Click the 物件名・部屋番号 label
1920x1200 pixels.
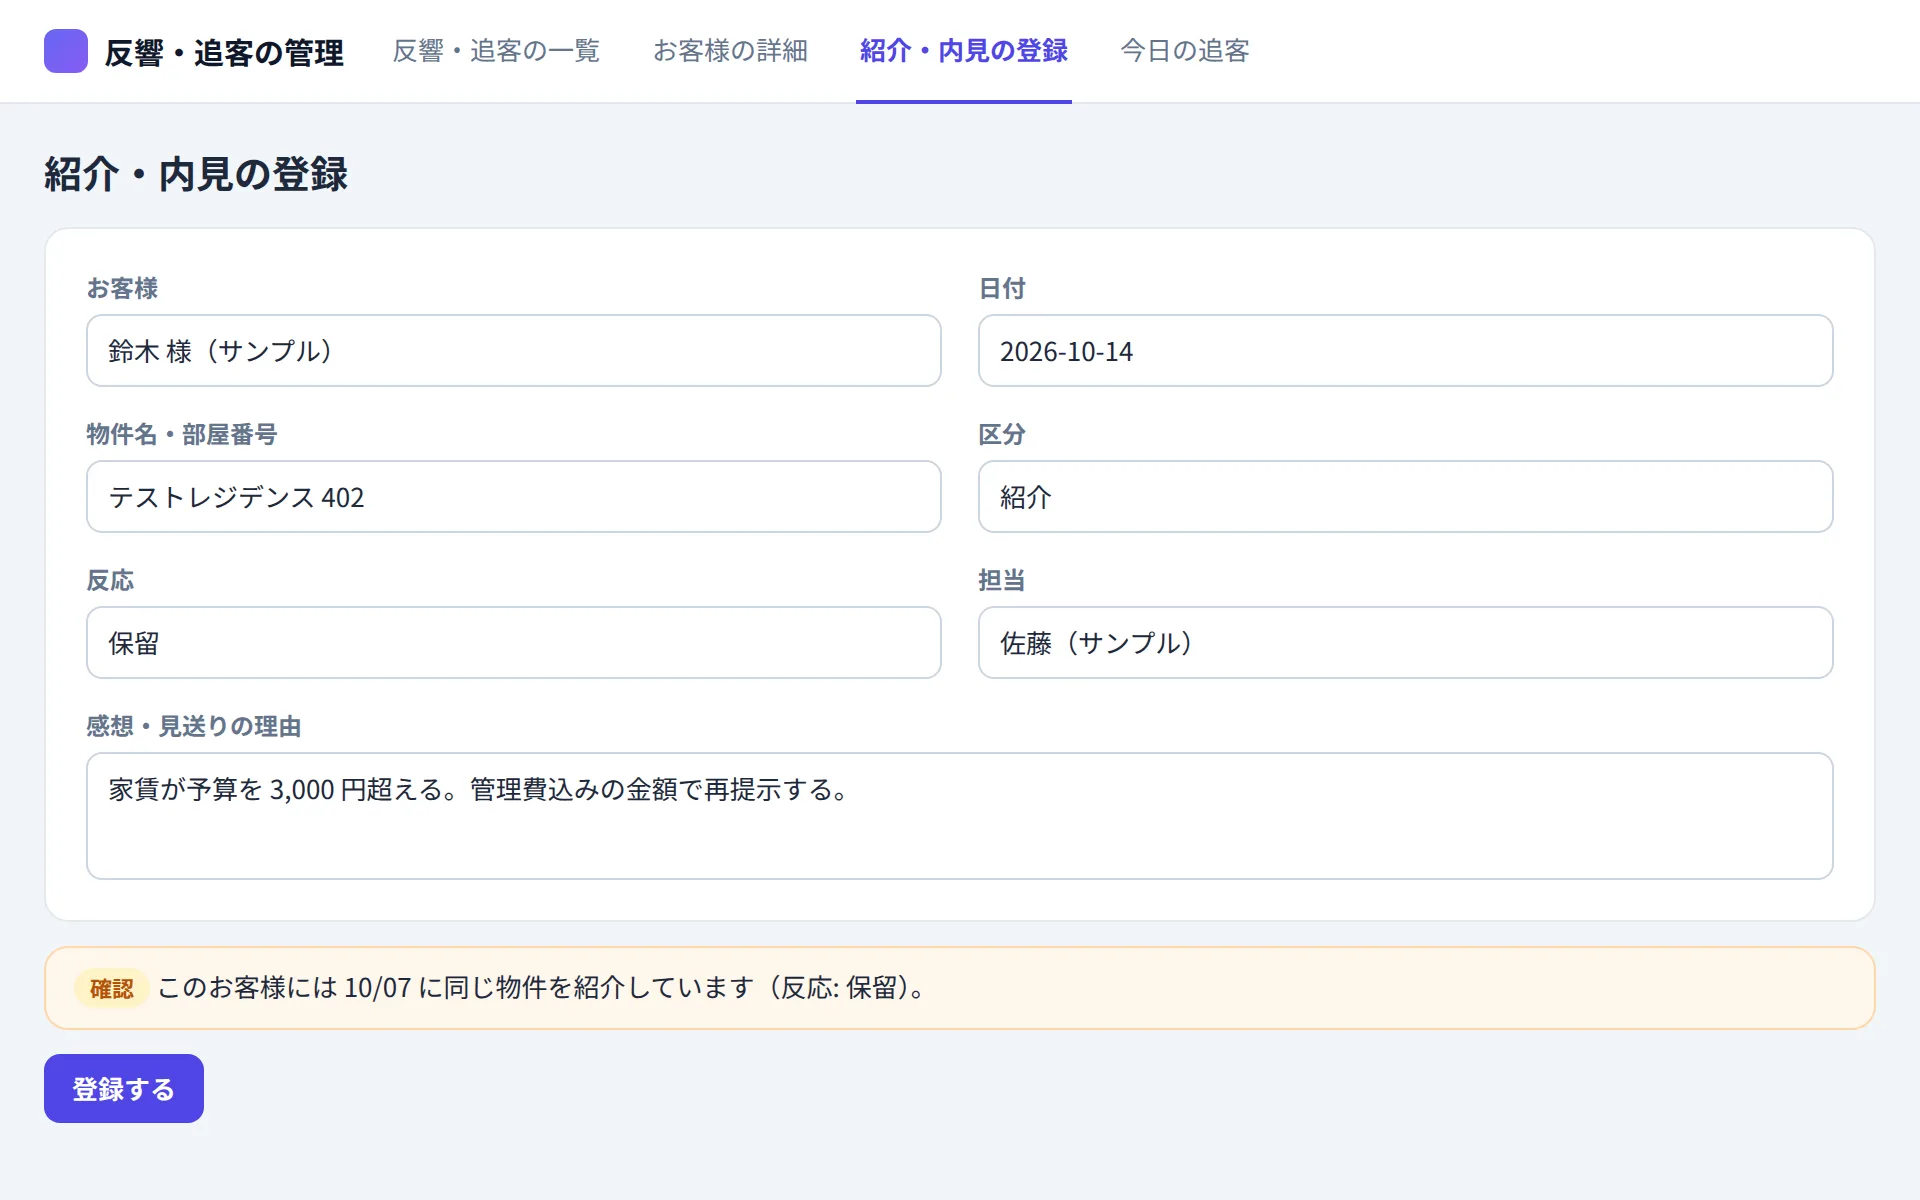coord(182,434)
